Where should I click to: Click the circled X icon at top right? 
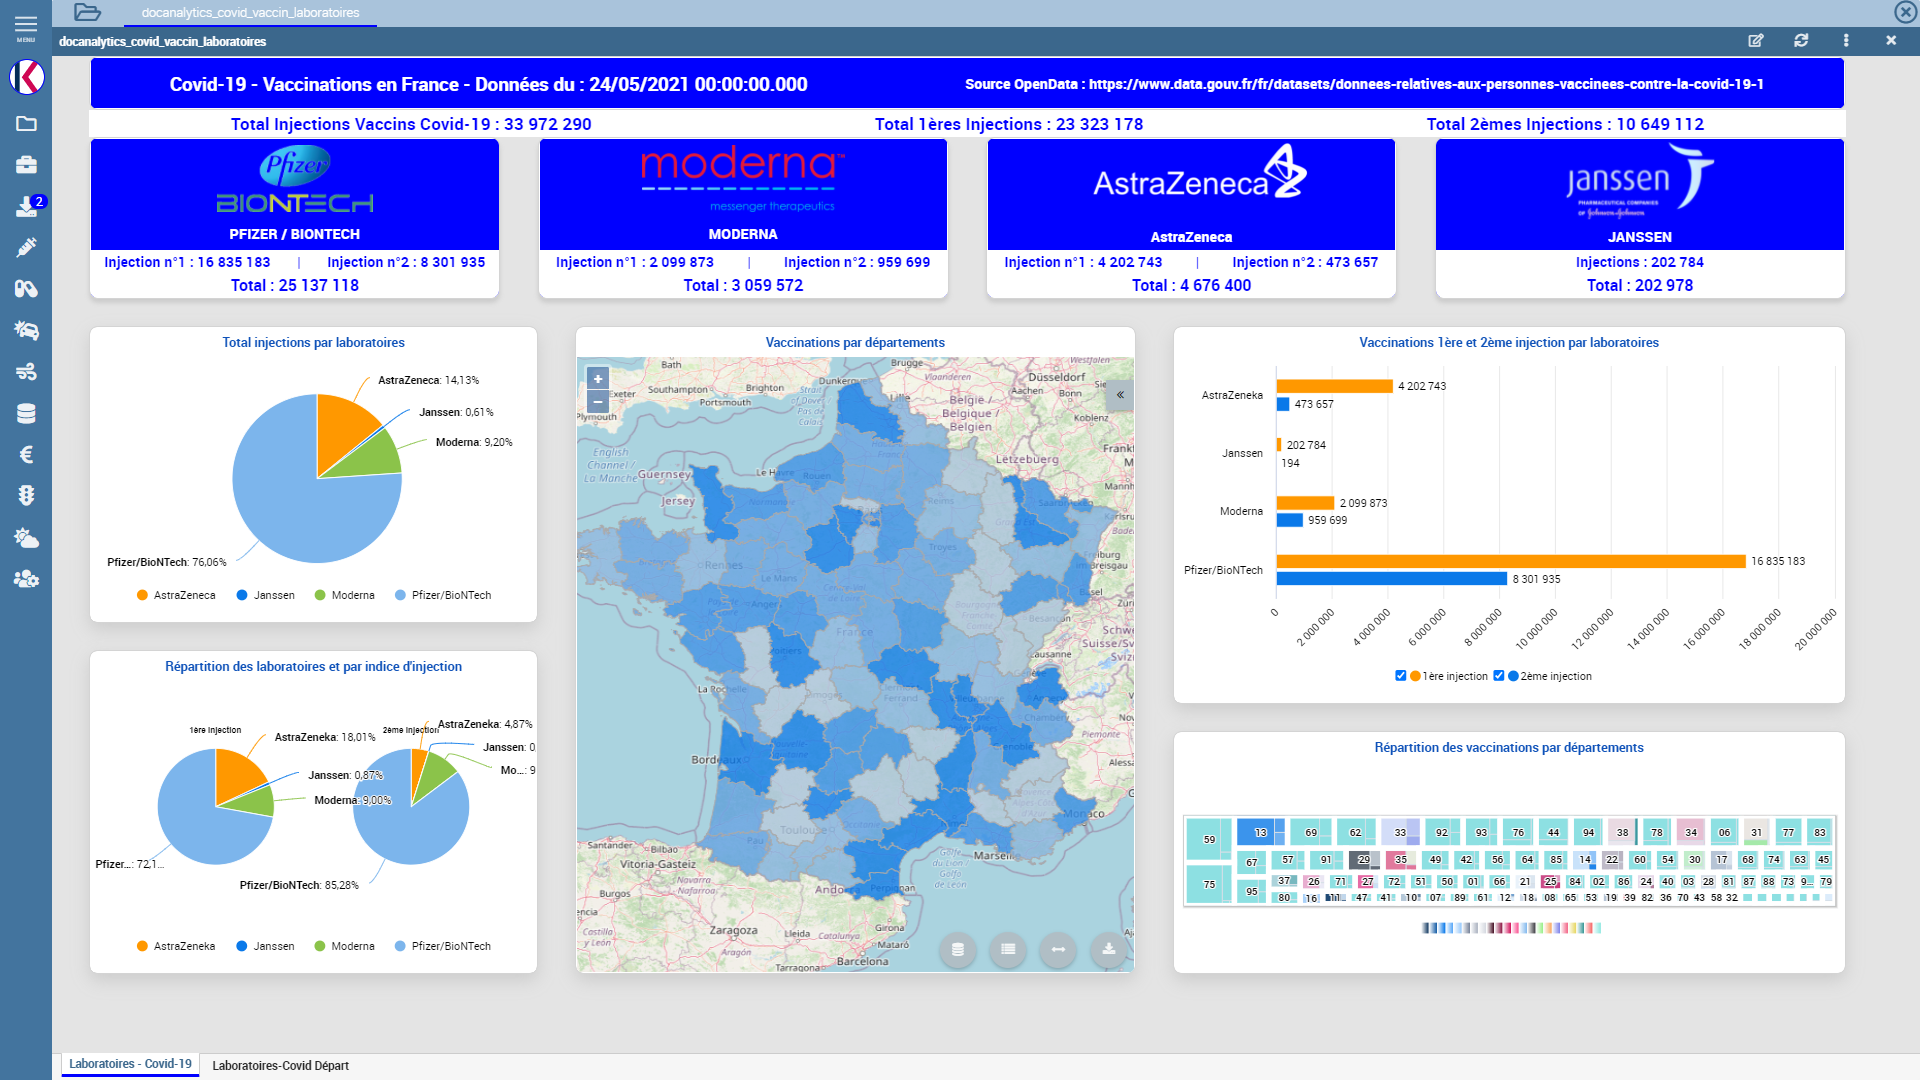[x=1905, y=12]
